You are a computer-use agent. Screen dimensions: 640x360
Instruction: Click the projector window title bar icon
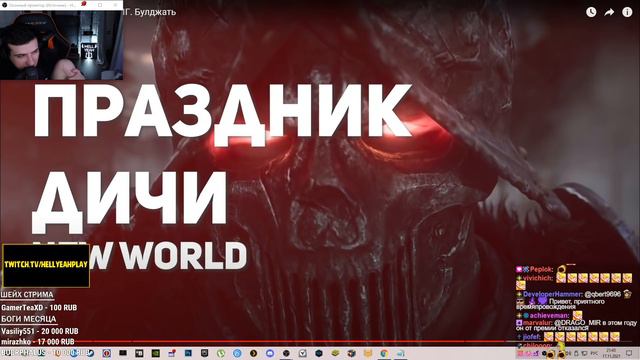pos(4,5)
